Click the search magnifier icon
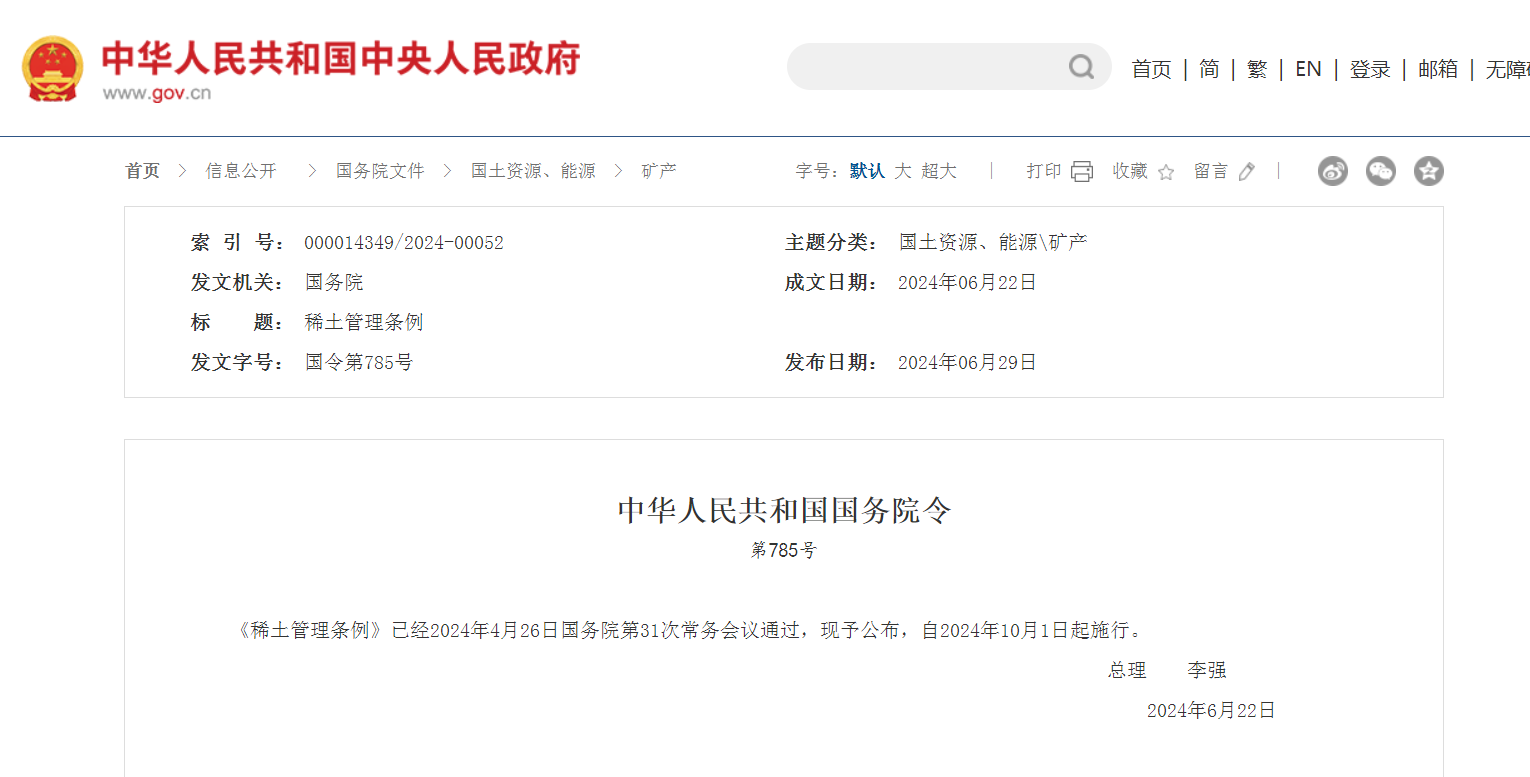Viewport: 1530px width, 777px height. tap(1081, 67)
